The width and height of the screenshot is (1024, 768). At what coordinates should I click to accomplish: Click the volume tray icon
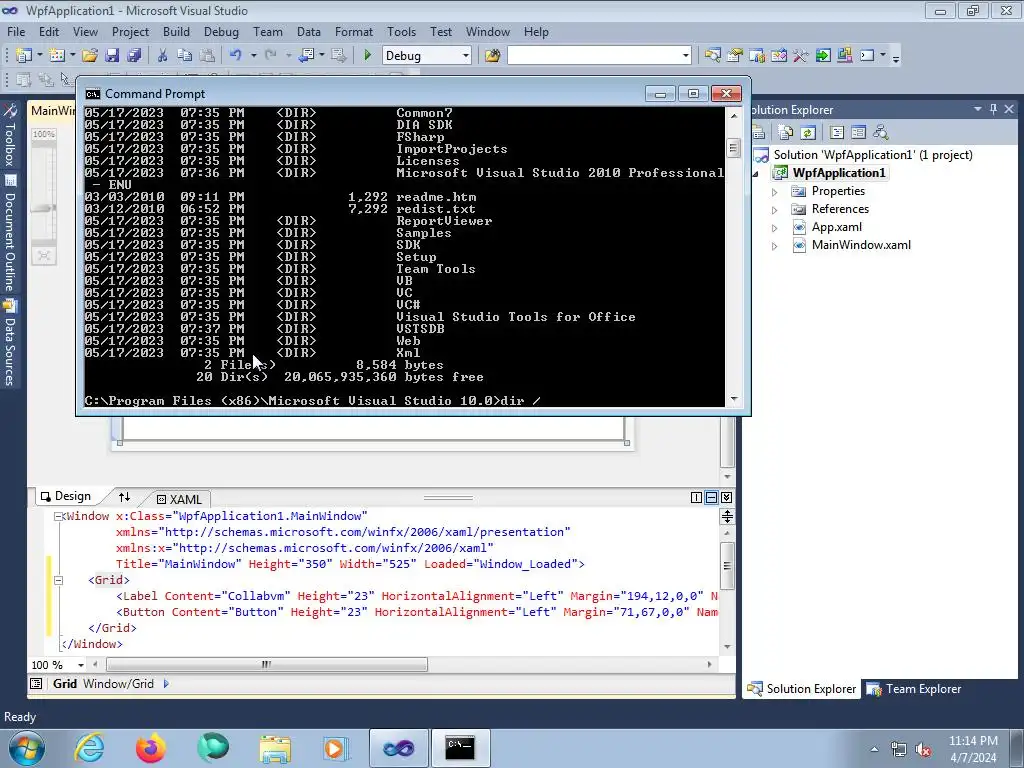(x=923, y=750)
